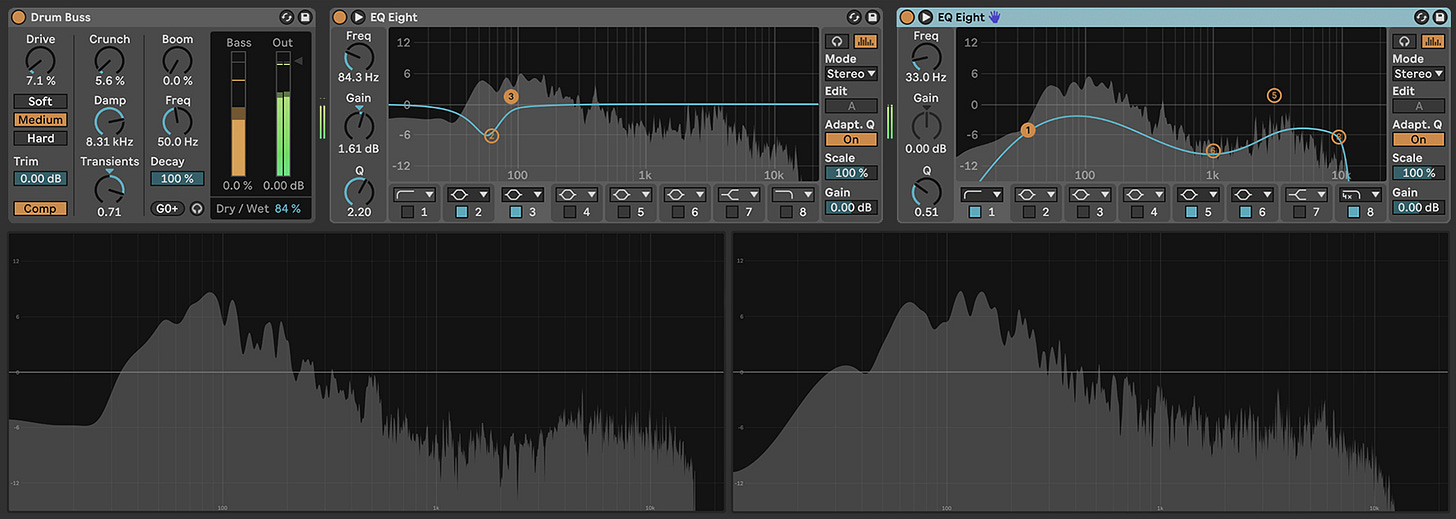This screenshot has width=1456, height=519.
Task: Disable band 5 checkbox in second EQ
Action: [x=1191, y=212]
